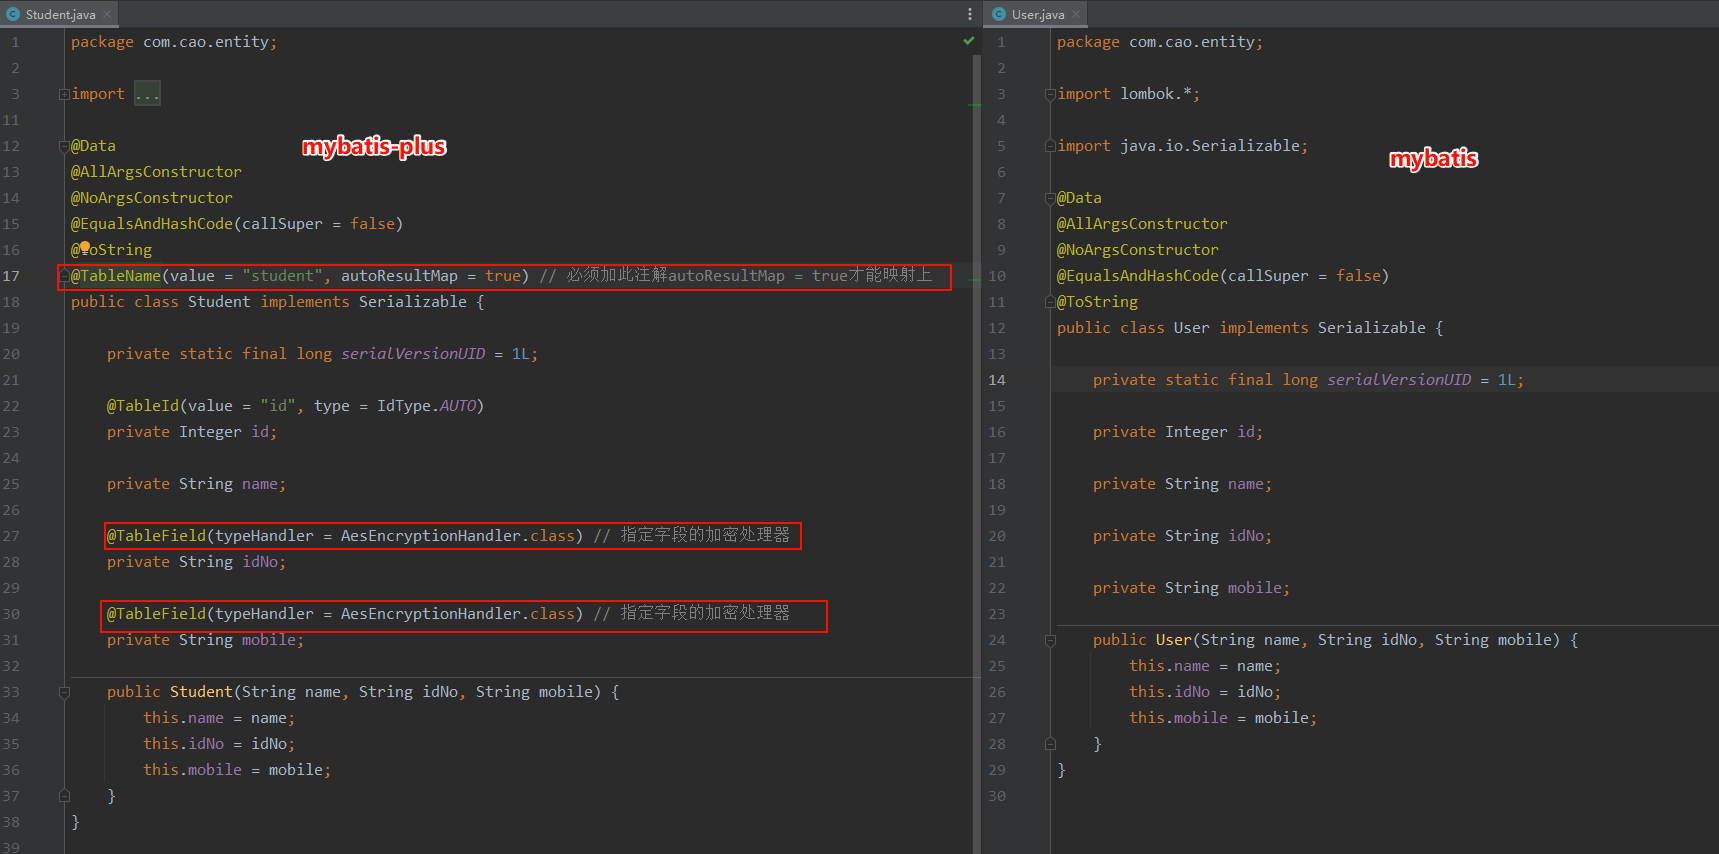The image size is (1719, 854).
Task: Click the "student" string value in @TableName
Action: click(282, 276)
